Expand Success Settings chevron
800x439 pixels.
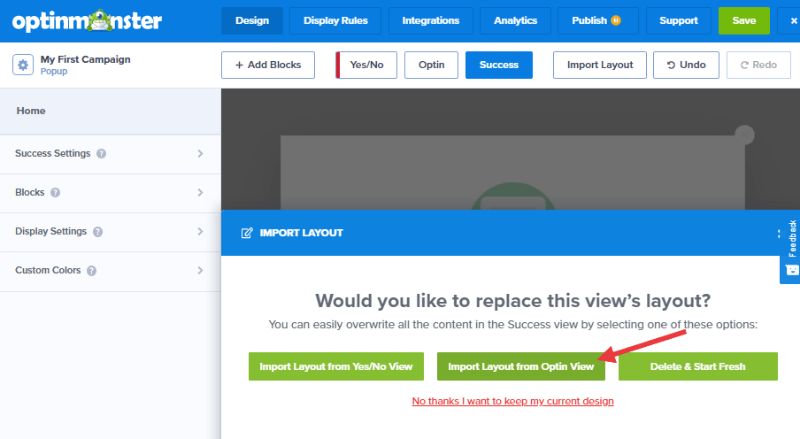pyautogui.click(x=200, y=154)
